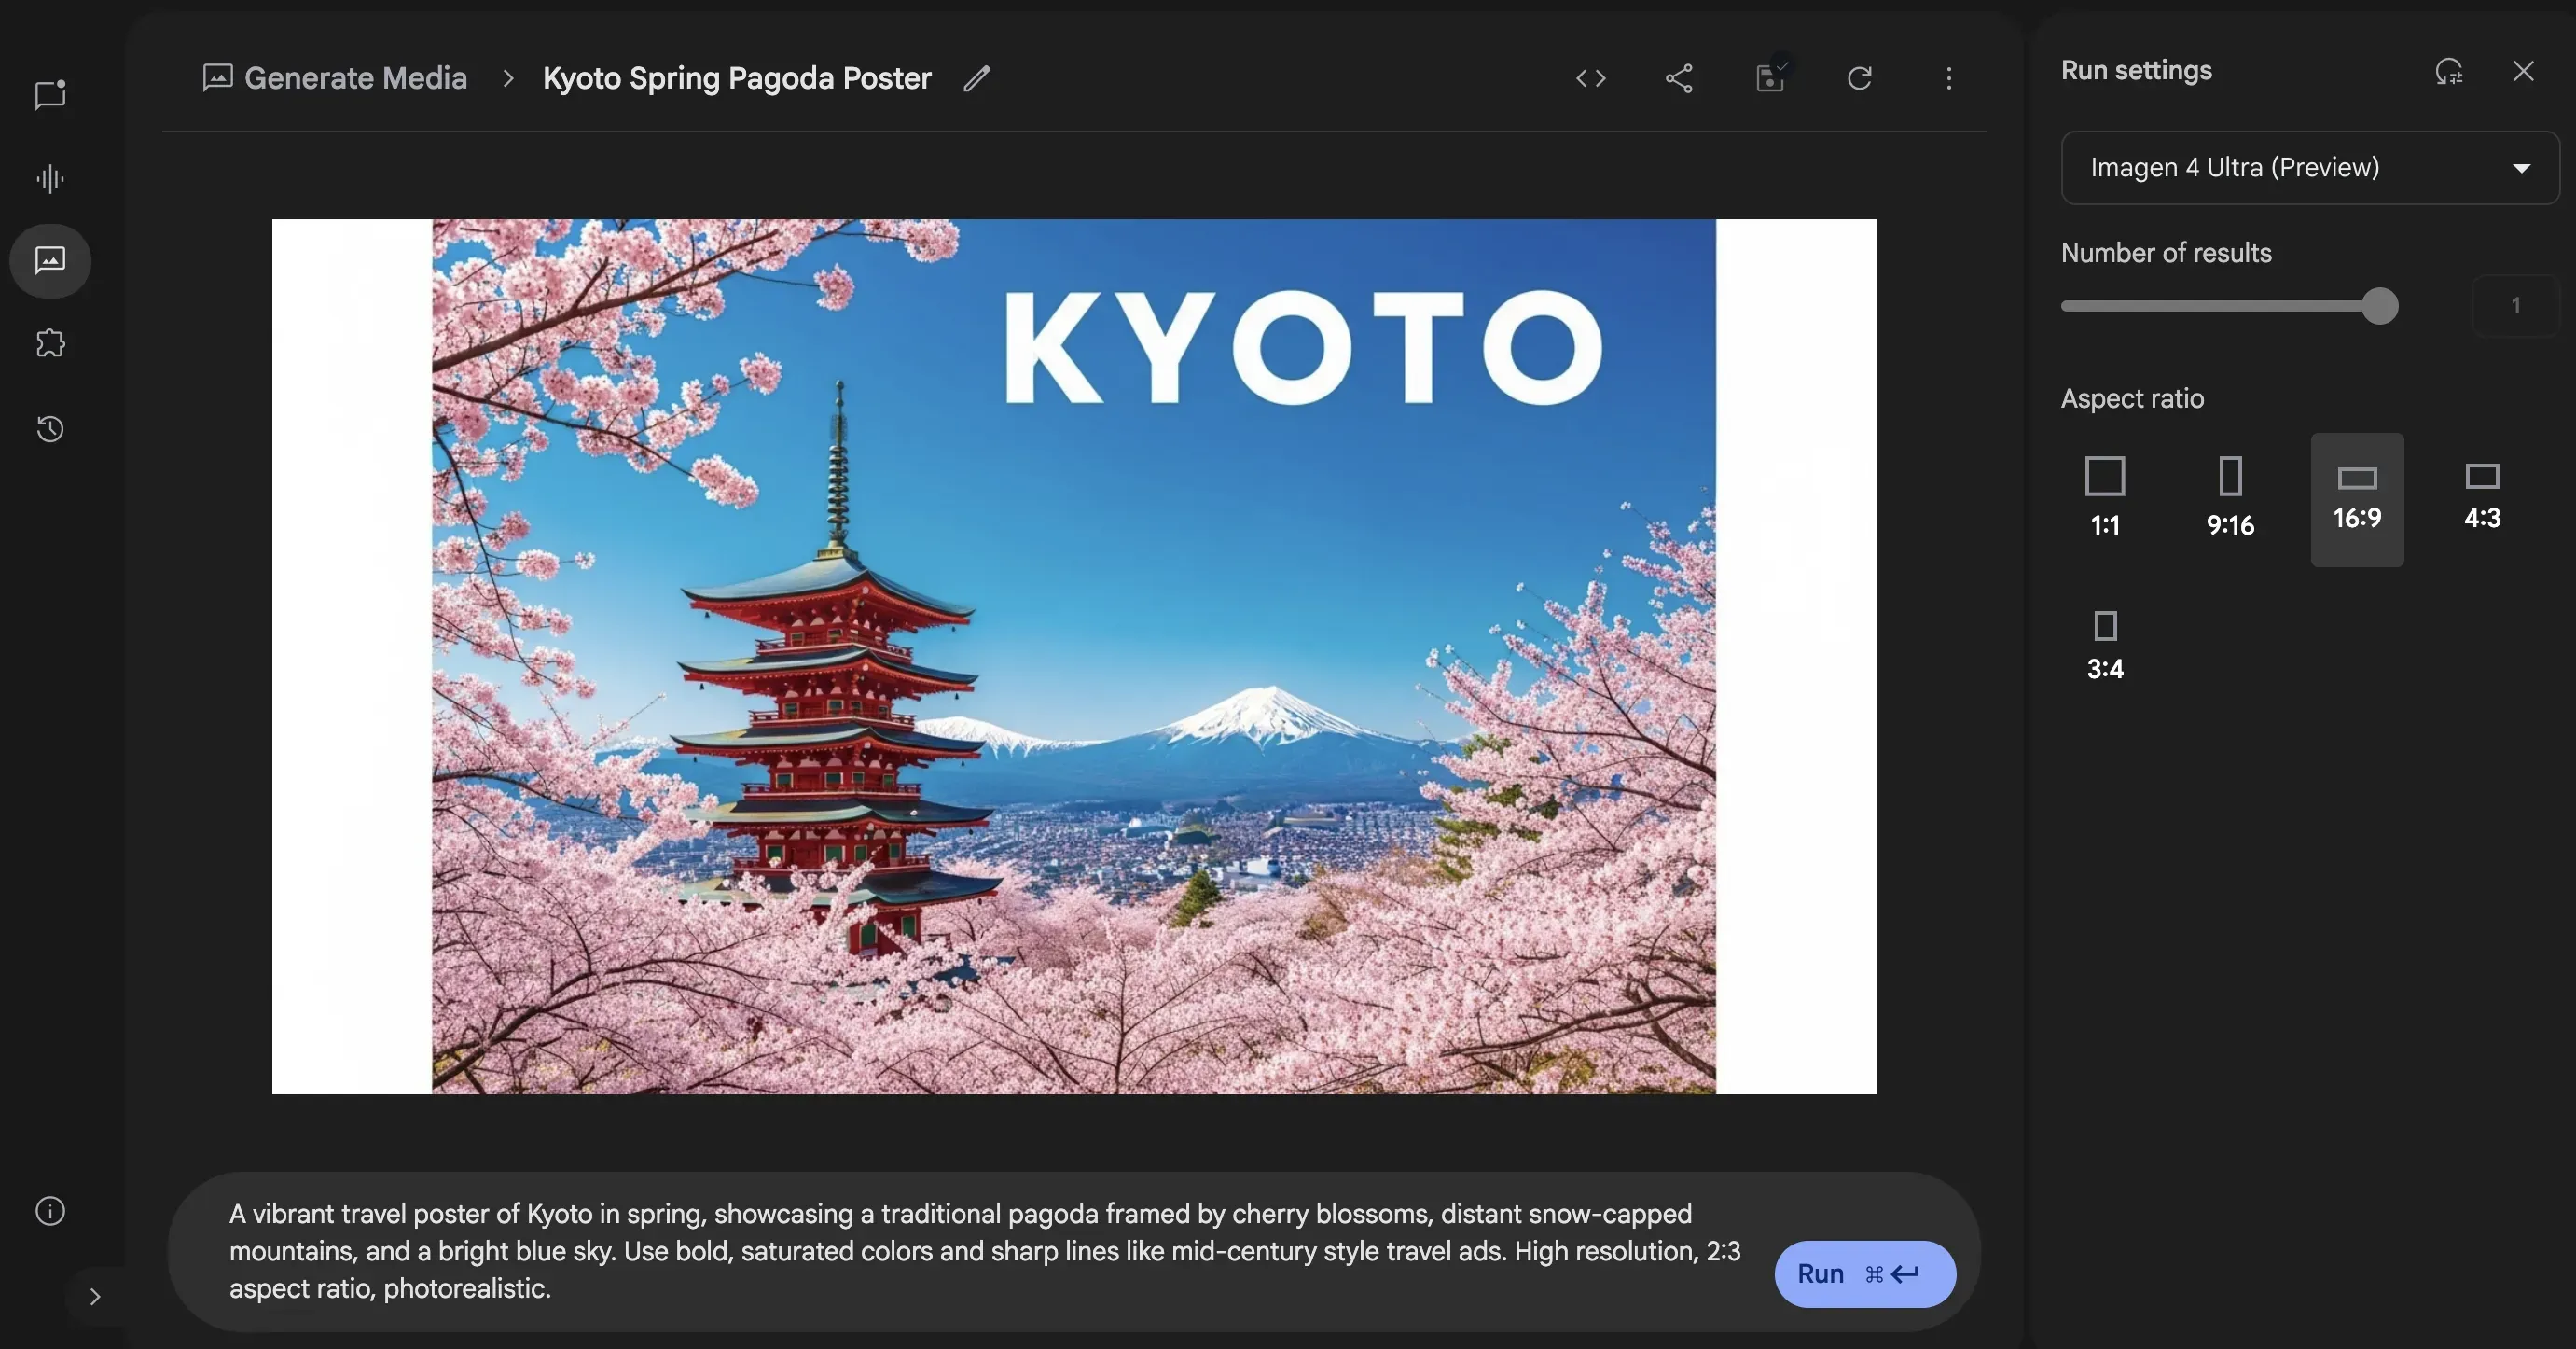Click the Share prompt icon

click(1679, 78)
